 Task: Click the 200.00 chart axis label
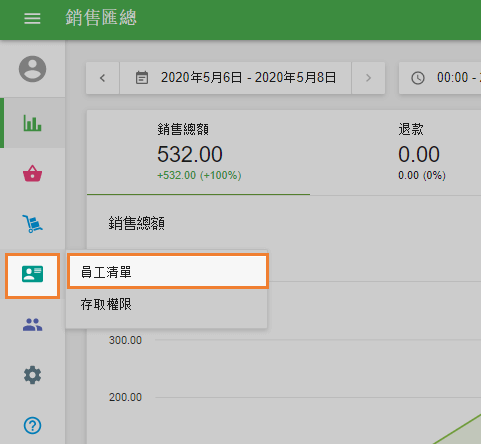[125, 397]
